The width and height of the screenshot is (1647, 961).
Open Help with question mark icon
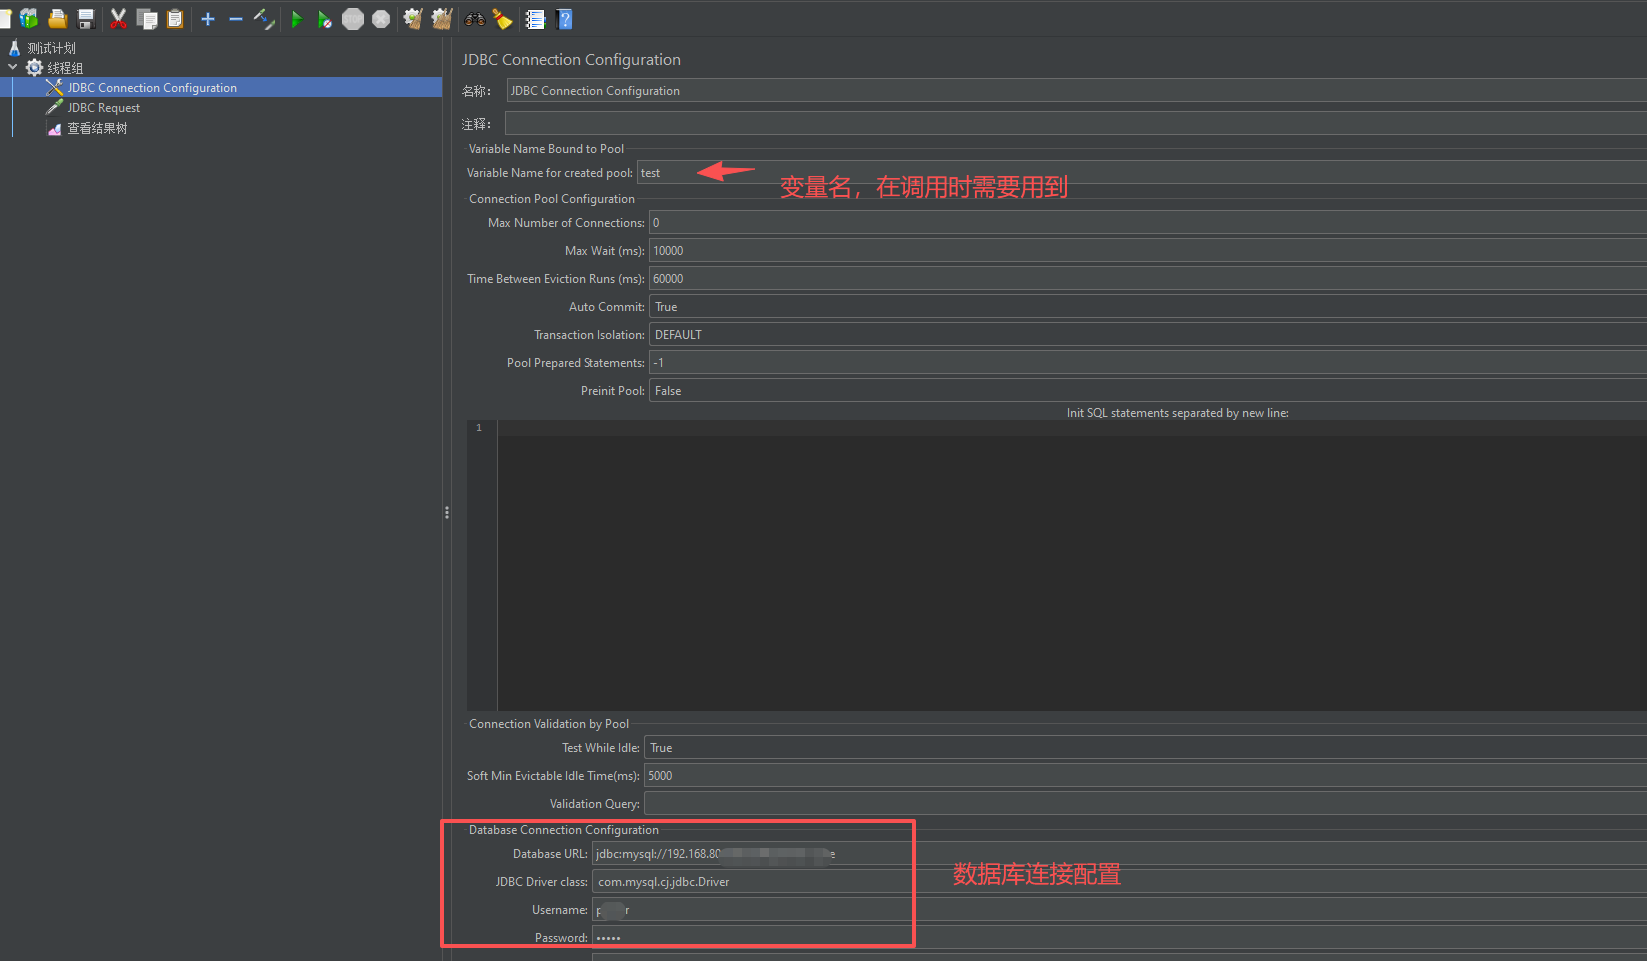coord(564,19)
